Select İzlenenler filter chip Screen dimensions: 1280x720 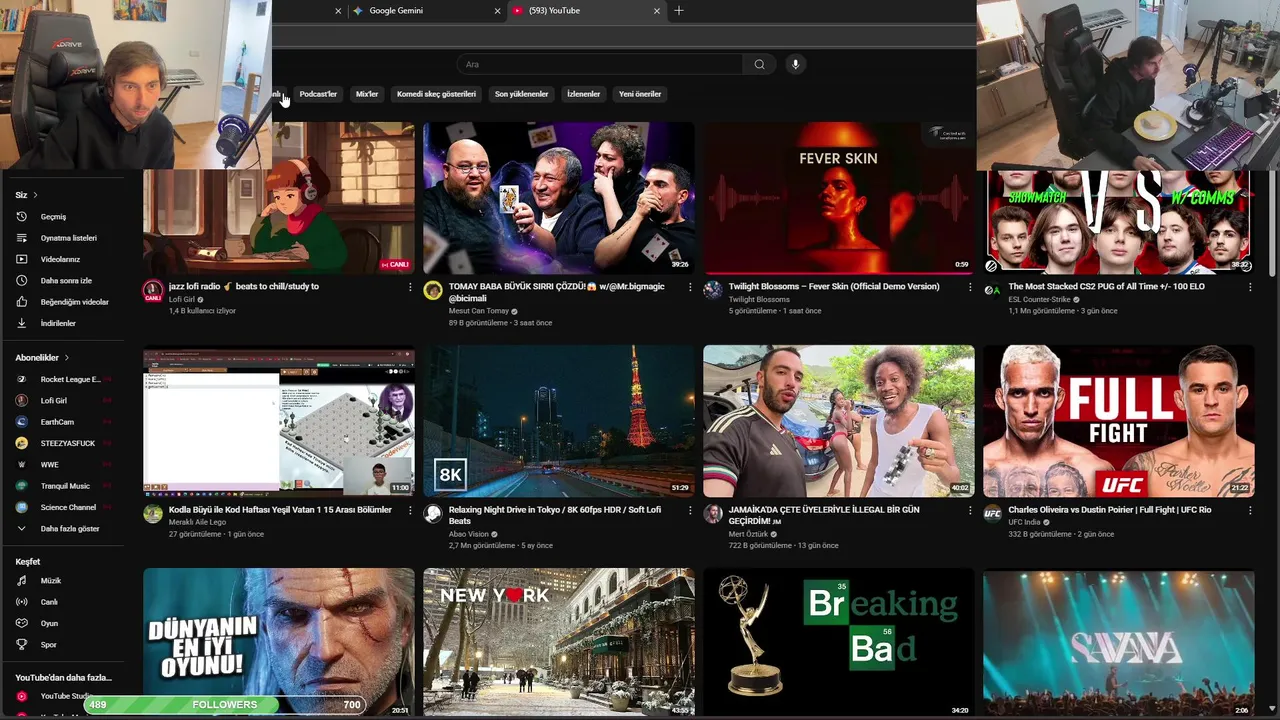[583, 94]
